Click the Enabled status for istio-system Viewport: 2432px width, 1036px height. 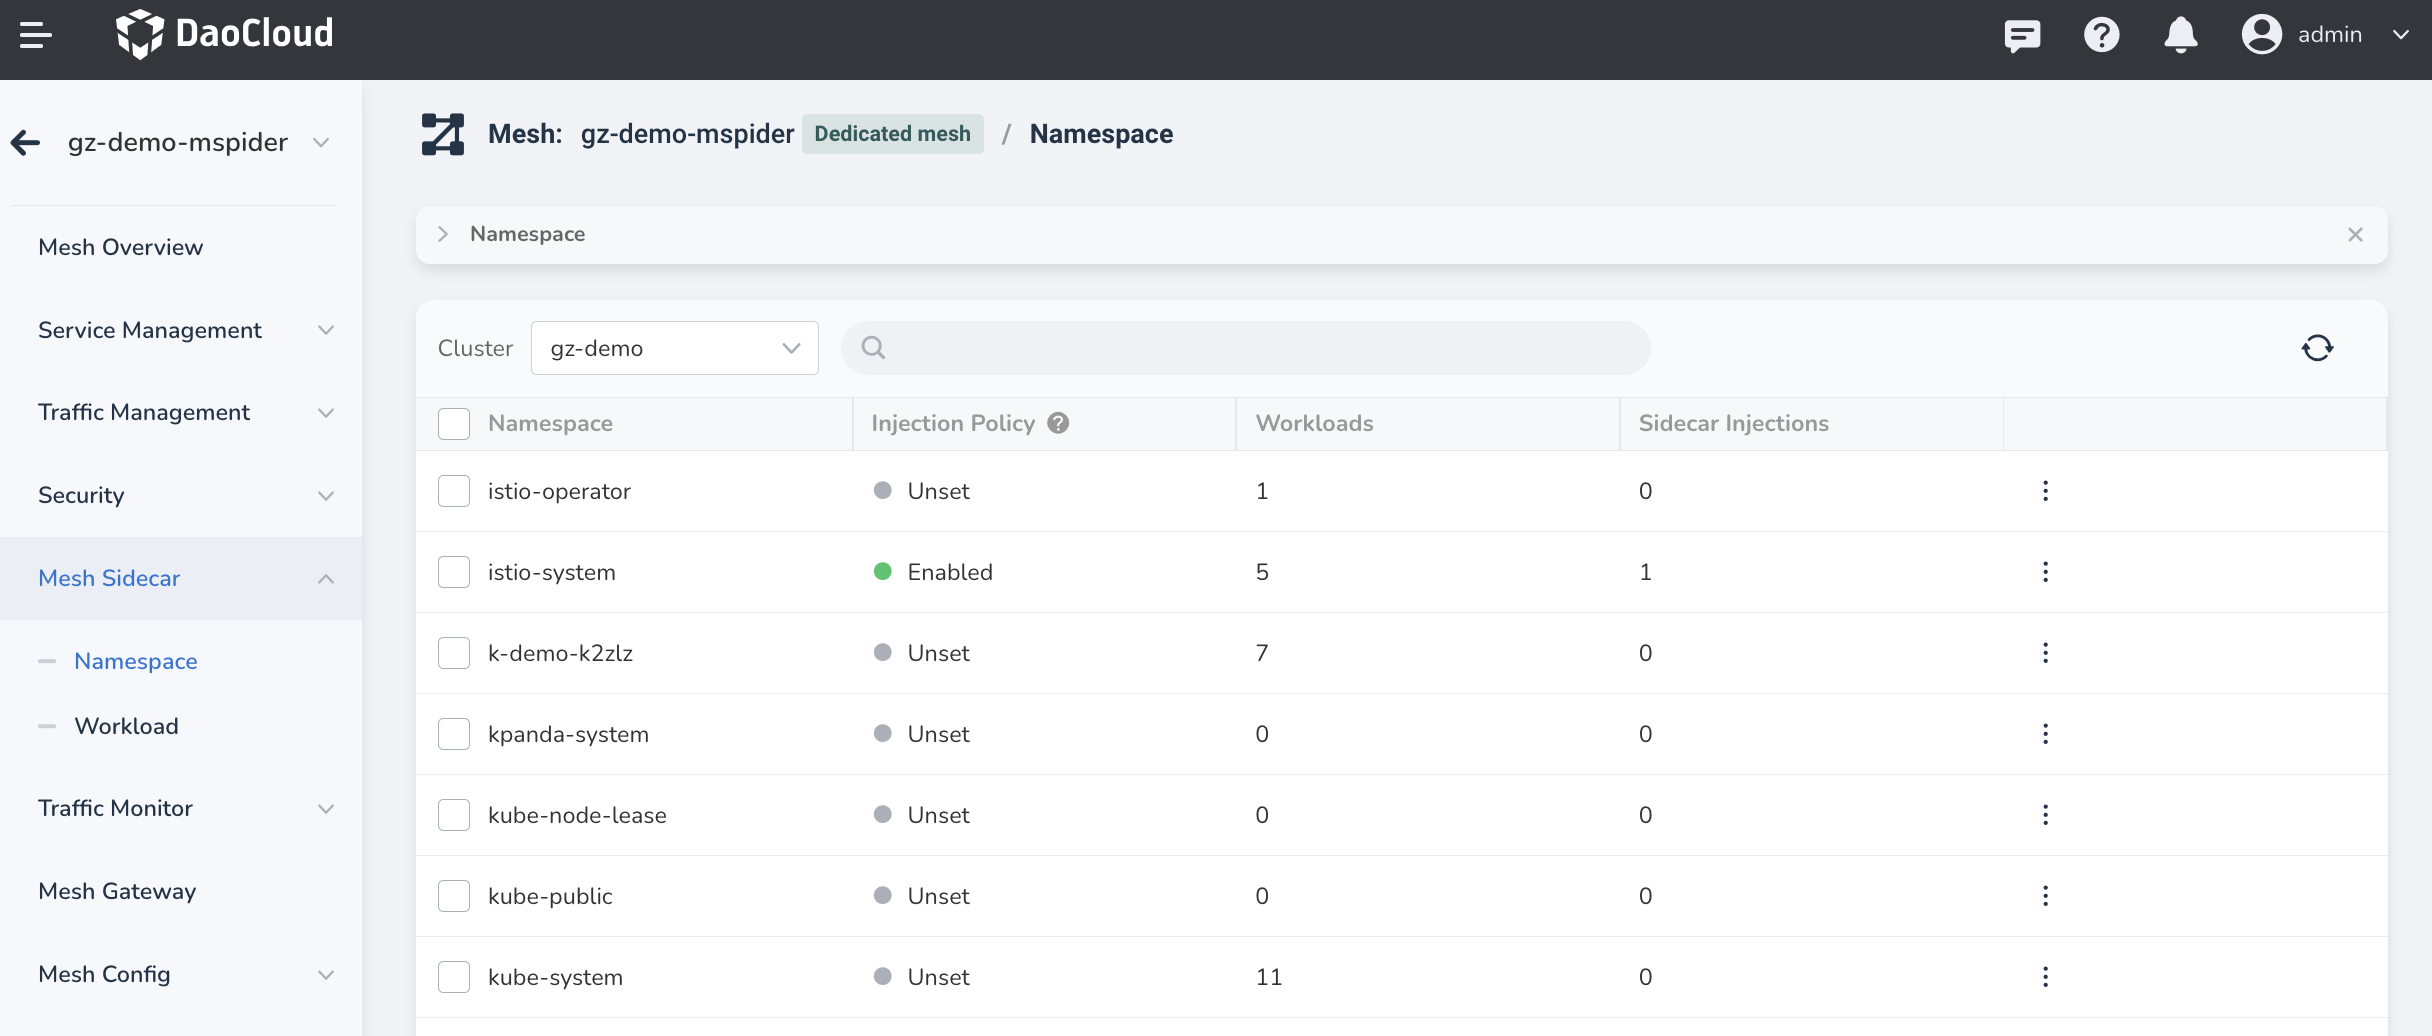click(x=950, y=572)
